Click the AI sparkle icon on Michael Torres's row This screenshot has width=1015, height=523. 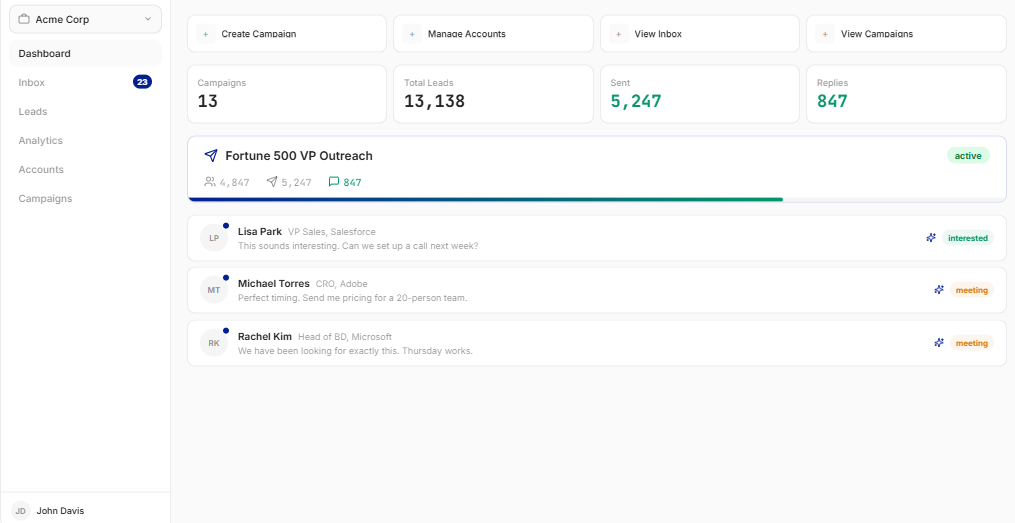tap(939, 290)
